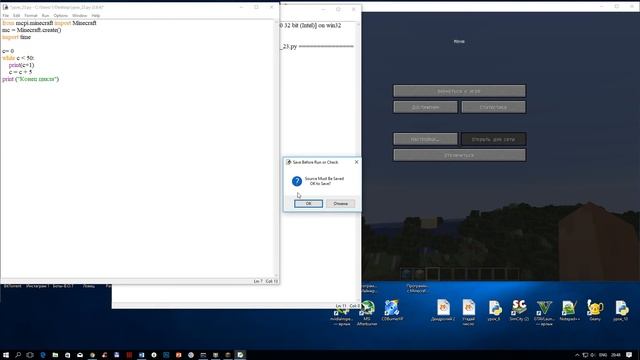Click Отмена in the save dialog
This screenshot has width=640, height=360.
[340, 203]
